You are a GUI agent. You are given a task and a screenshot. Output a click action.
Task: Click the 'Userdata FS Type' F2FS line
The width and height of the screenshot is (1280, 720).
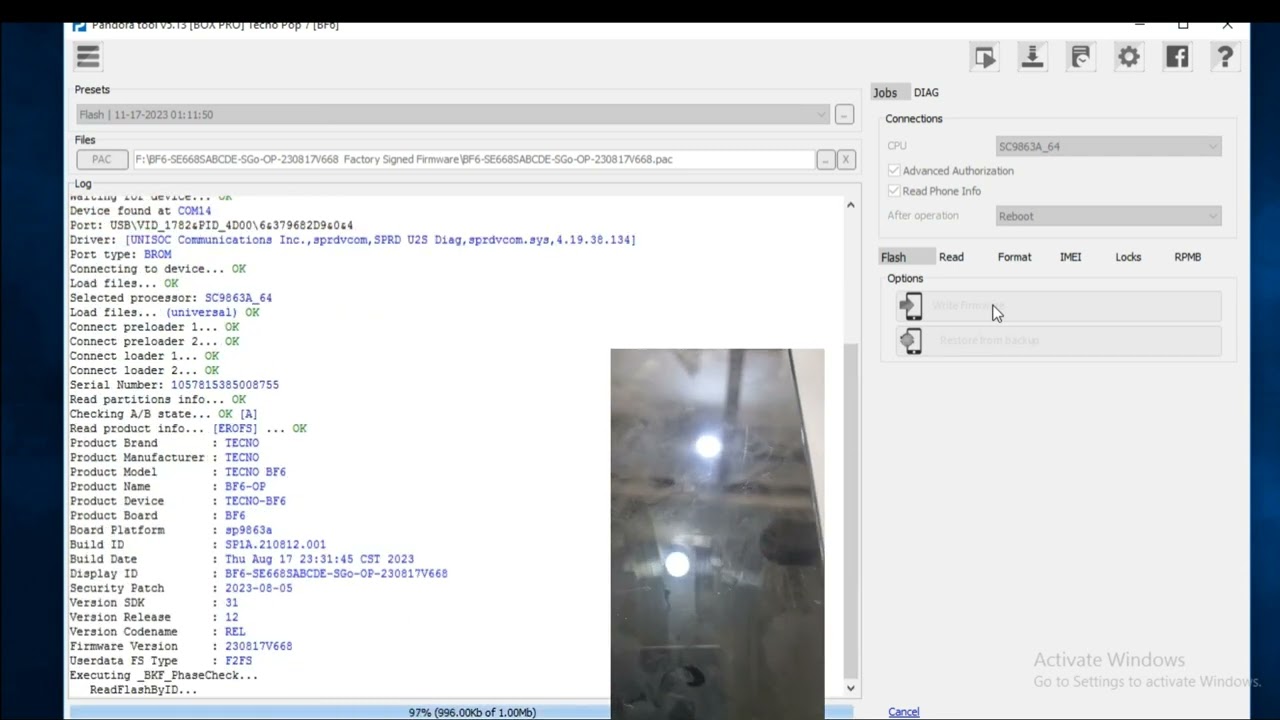click(x=160, y=661)
